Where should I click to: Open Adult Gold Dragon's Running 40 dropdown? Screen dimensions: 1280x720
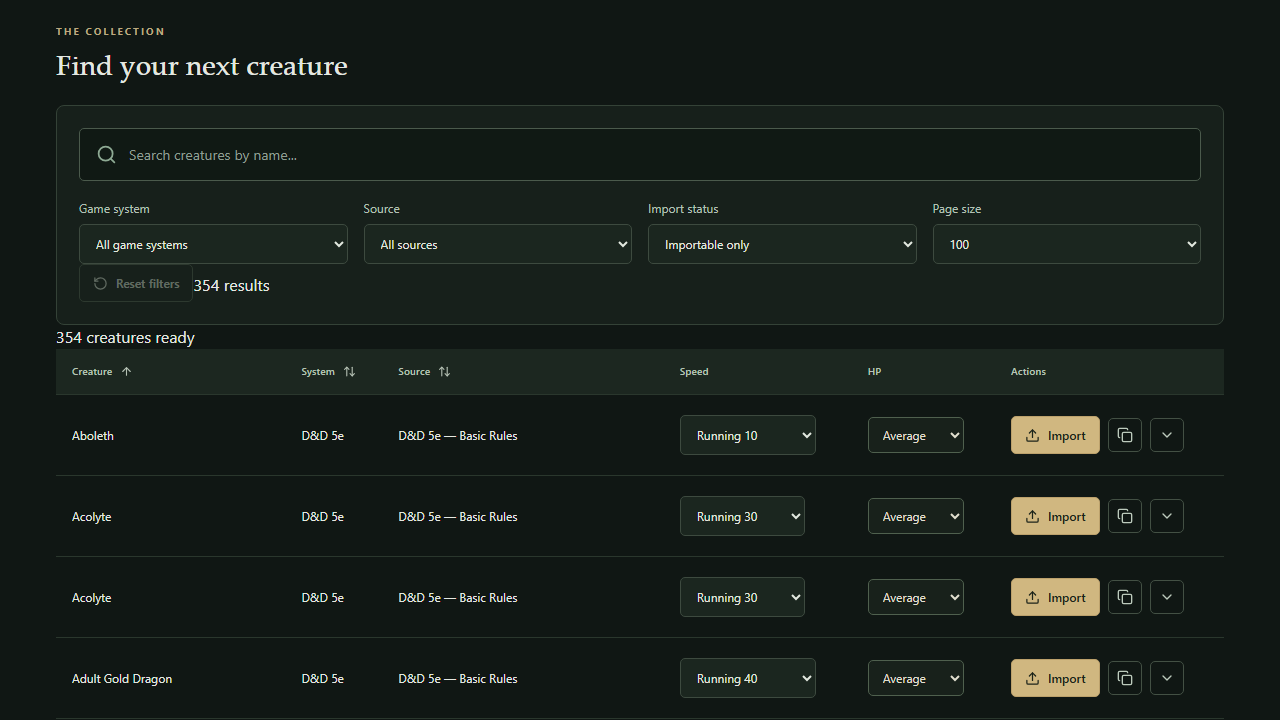(748, 679)
